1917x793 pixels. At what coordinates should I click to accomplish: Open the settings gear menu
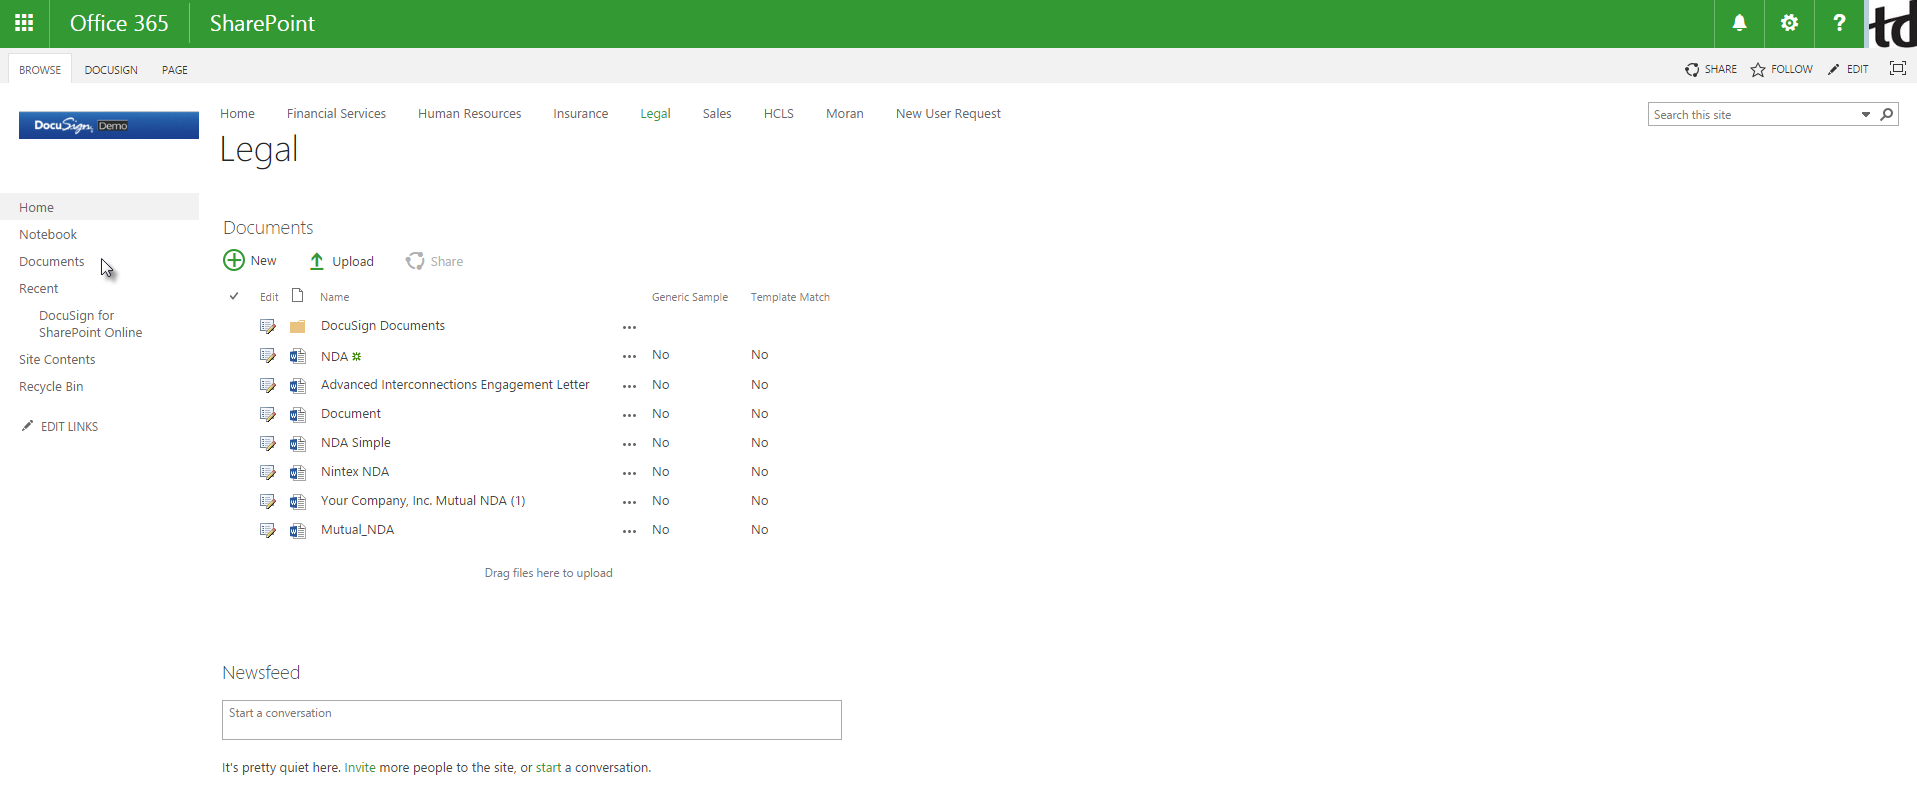[x=1789, y=23]
